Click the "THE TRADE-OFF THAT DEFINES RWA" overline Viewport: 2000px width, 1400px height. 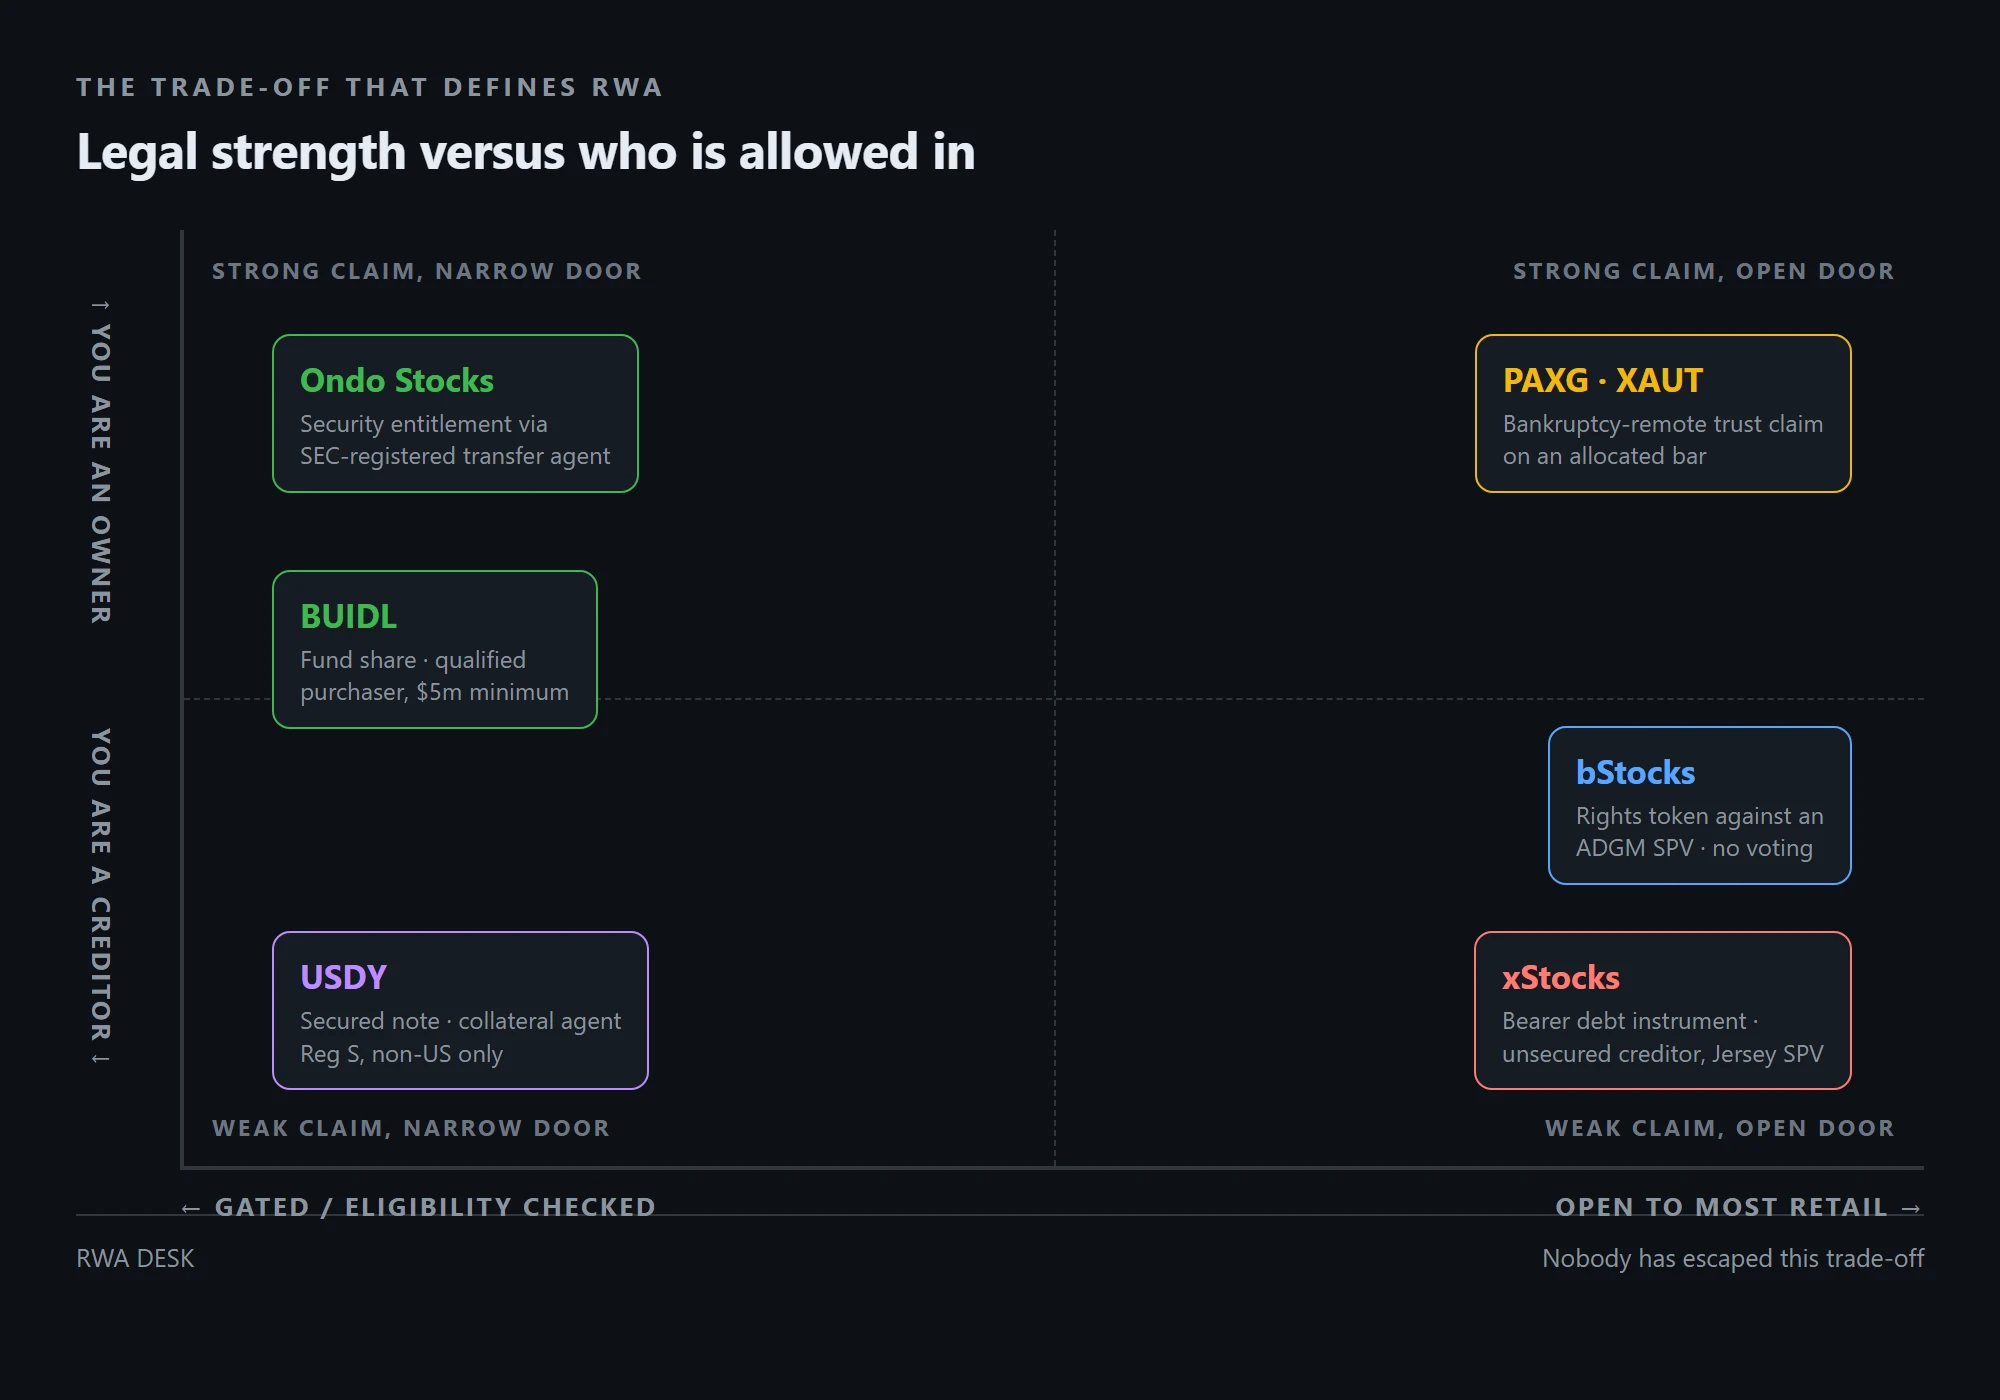point(369,88)
